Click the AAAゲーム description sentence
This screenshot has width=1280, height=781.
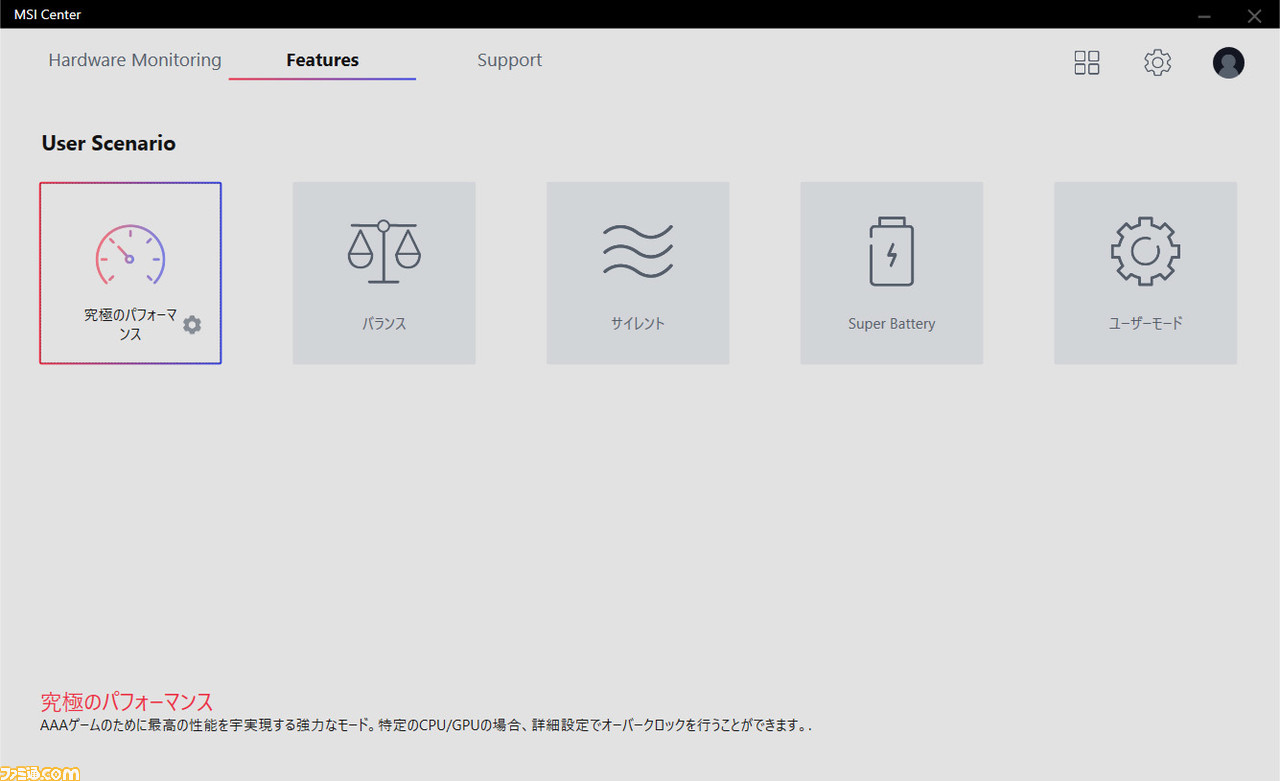tap(426, 726)
